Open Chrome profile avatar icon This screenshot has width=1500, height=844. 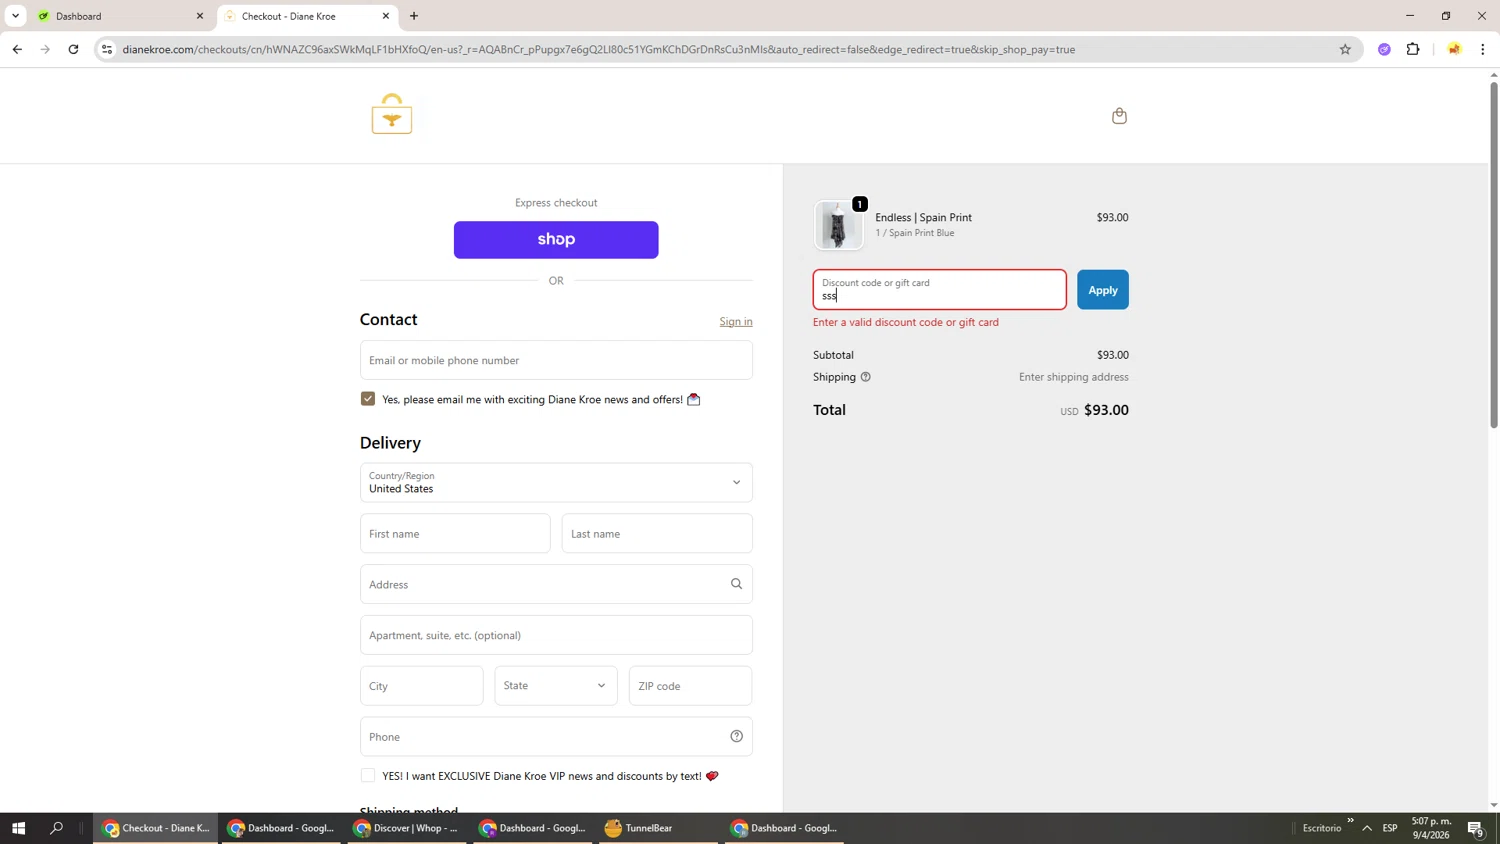(1454, 49)
